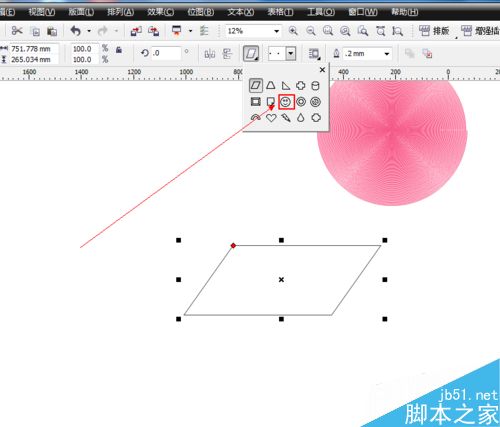Open the 工具(O) menu
This screenshot has height=427, width=500.
click(x=321, y=12)
